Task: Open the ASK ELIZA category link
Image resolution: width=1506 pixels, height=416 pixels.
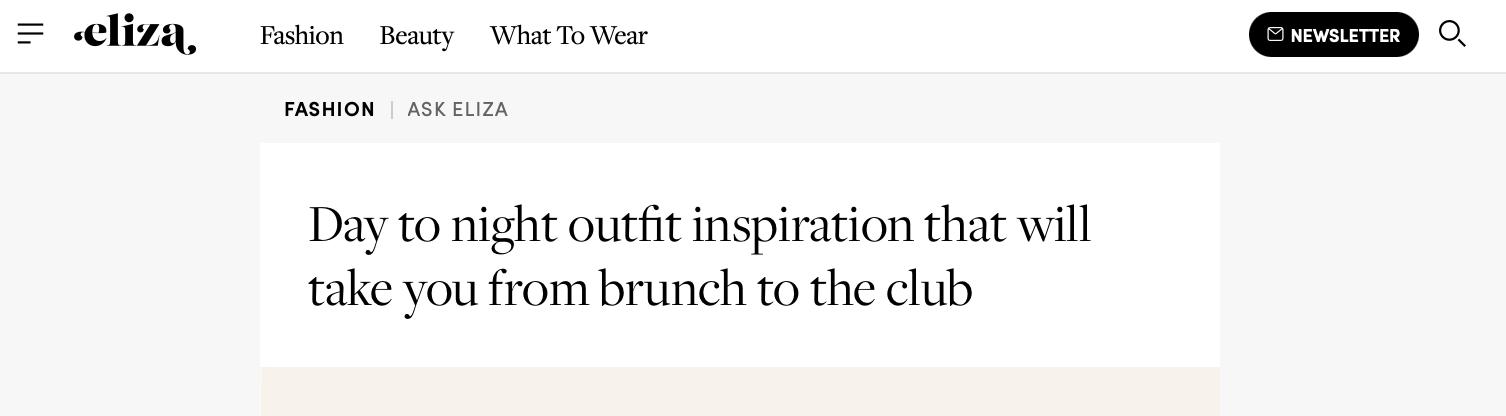Action: click(x=457, y=110)
